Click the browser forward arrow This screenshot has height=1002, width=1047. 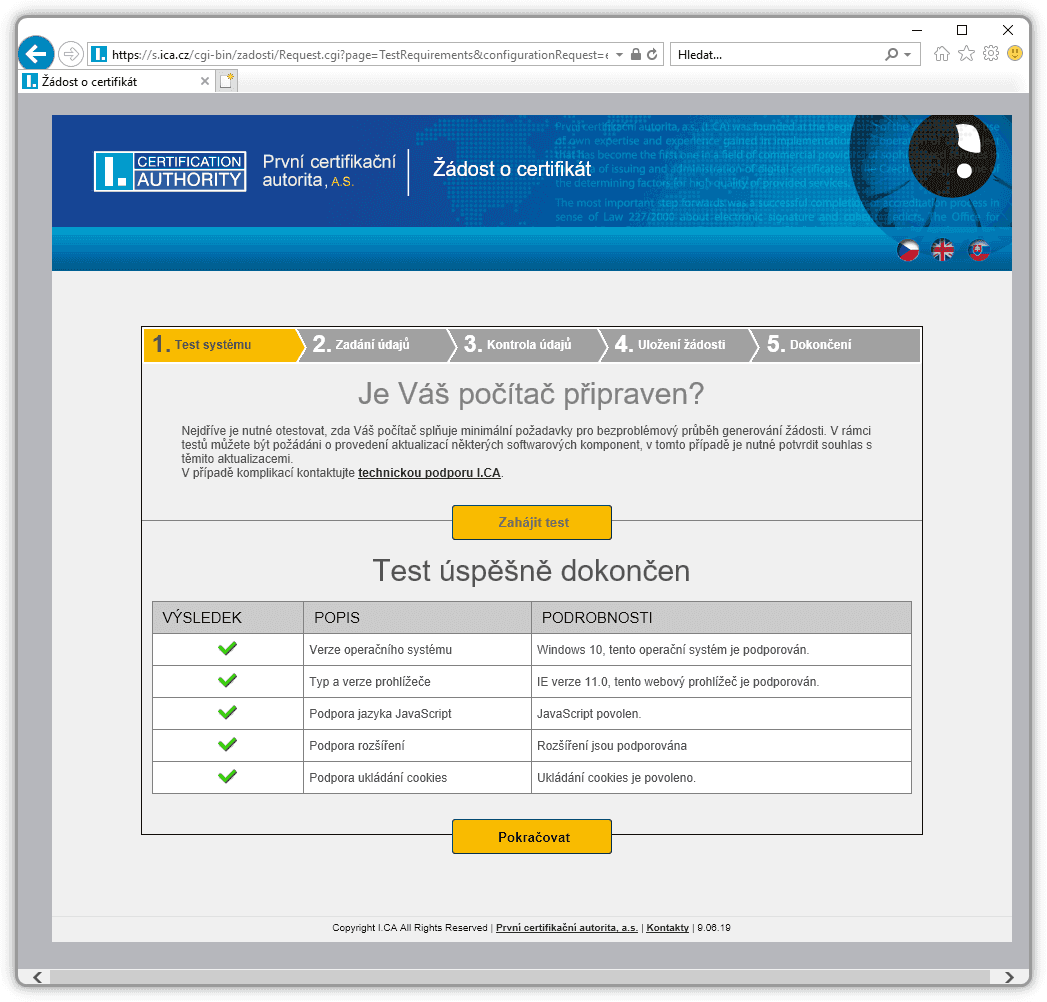click(70, 54)
